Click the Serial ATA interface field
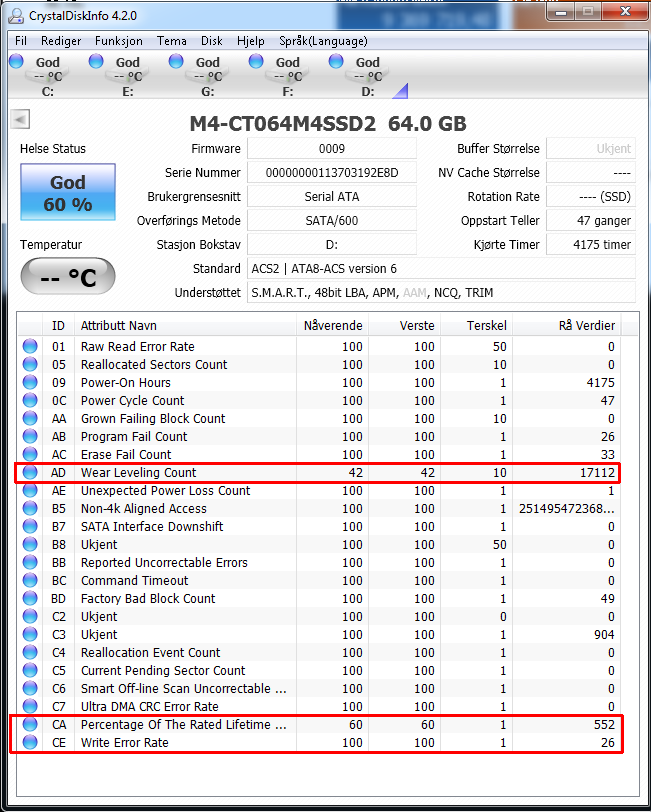Viewport: 651px width, 812px height. (x=332, y=197)
